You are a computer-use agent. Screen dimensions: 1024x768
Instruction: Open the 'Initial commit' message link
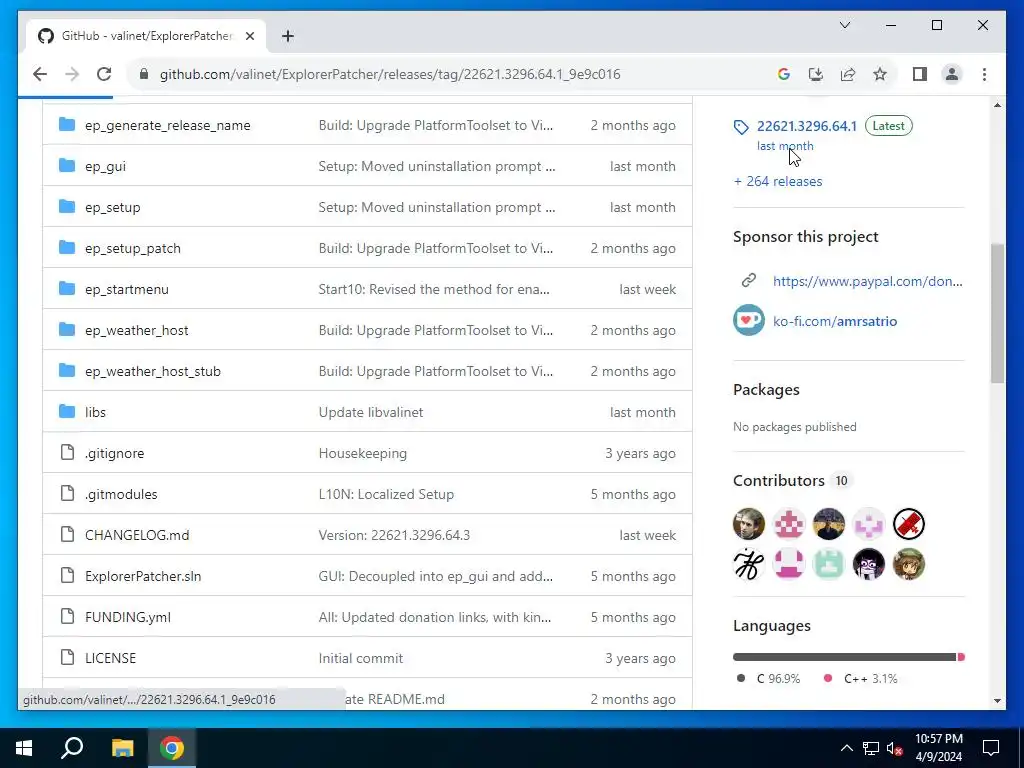pos(360,658)
